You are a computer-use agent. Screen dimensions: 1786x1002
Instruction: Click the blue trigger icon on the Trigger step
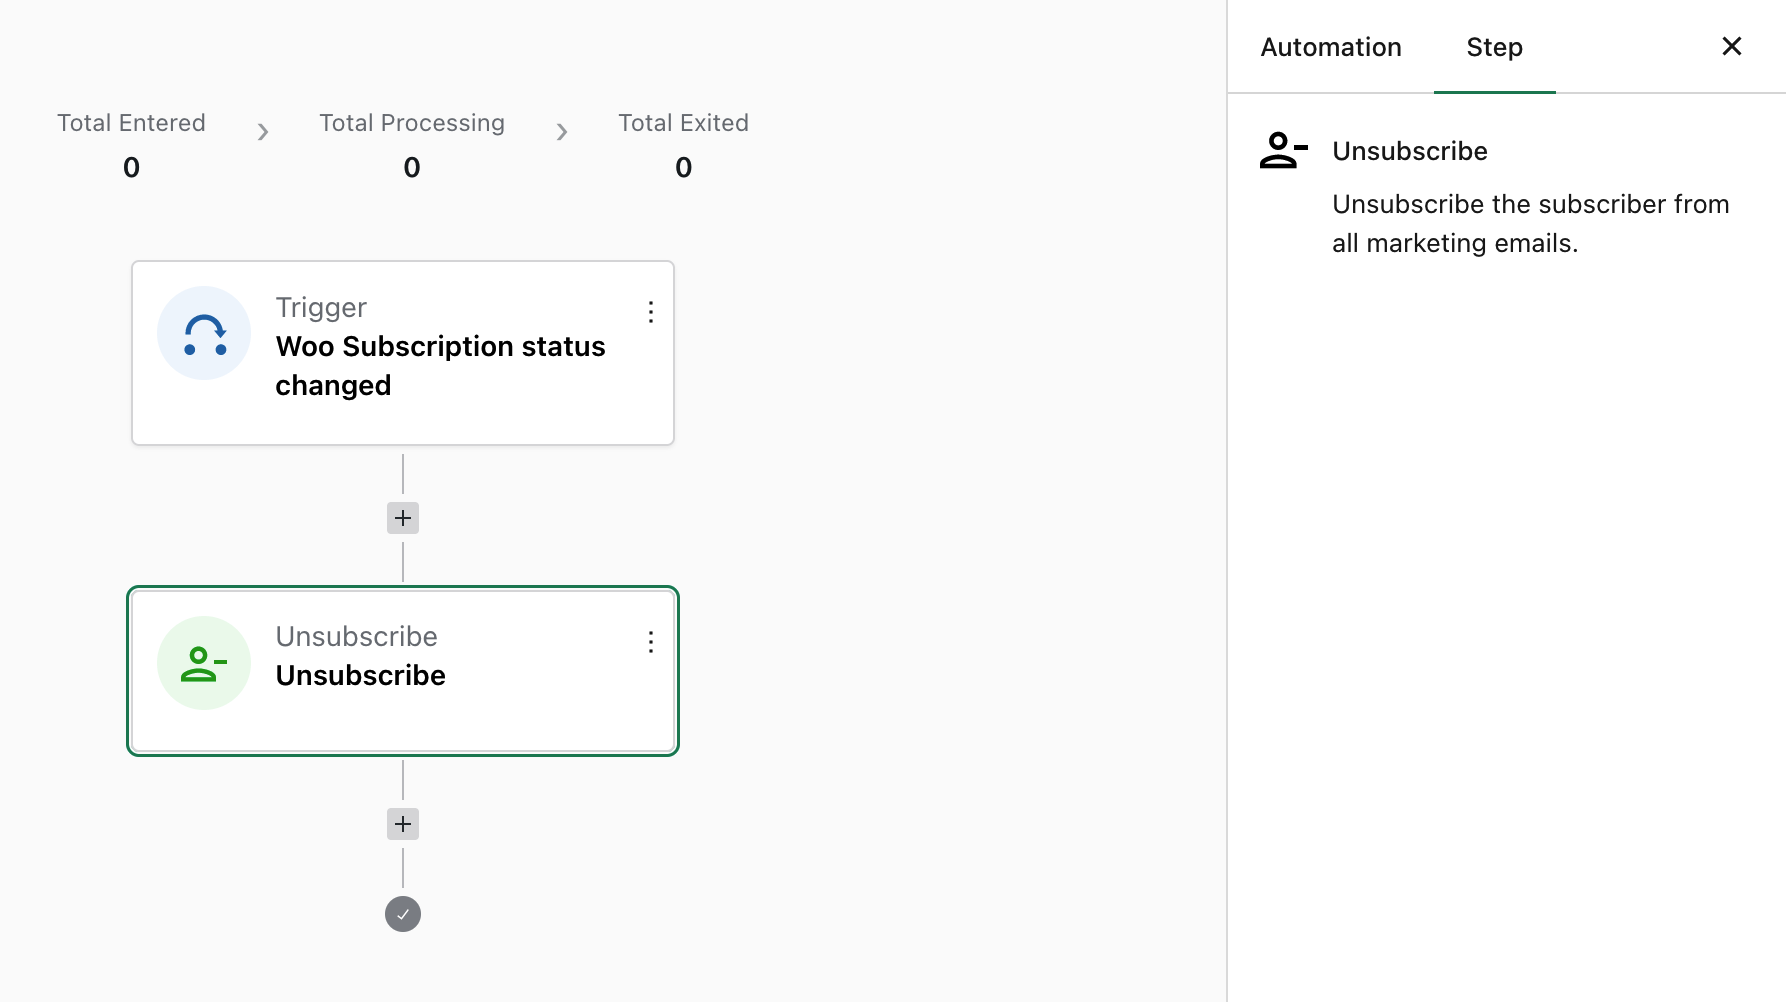coord(204,334)
